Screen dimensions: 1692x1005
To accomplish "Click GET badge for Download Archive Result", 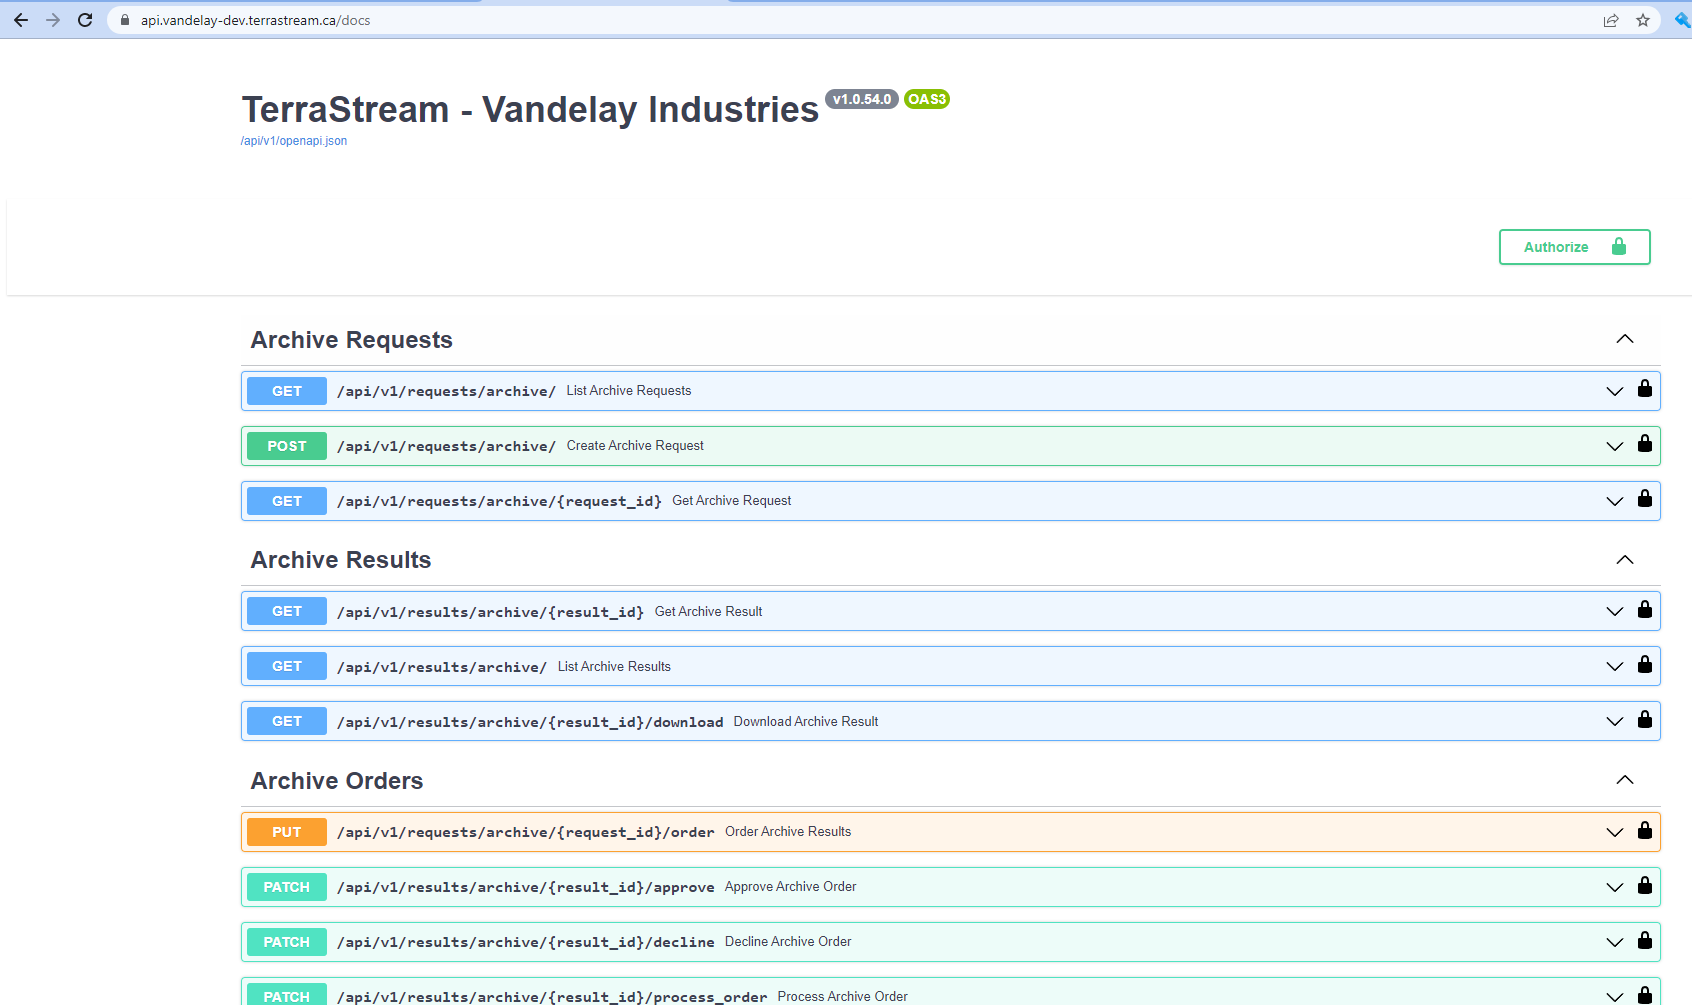I will [x=287, y=721].
